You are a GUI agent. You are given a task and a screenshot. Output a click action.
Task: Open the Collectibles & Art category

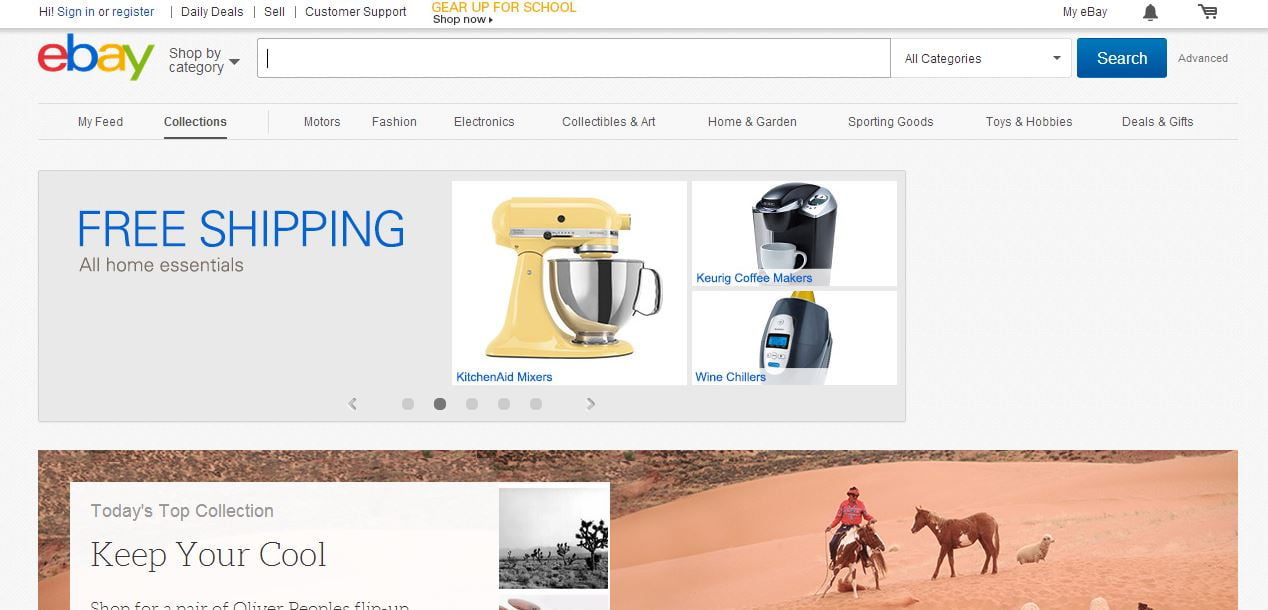(x=609, y=122)
